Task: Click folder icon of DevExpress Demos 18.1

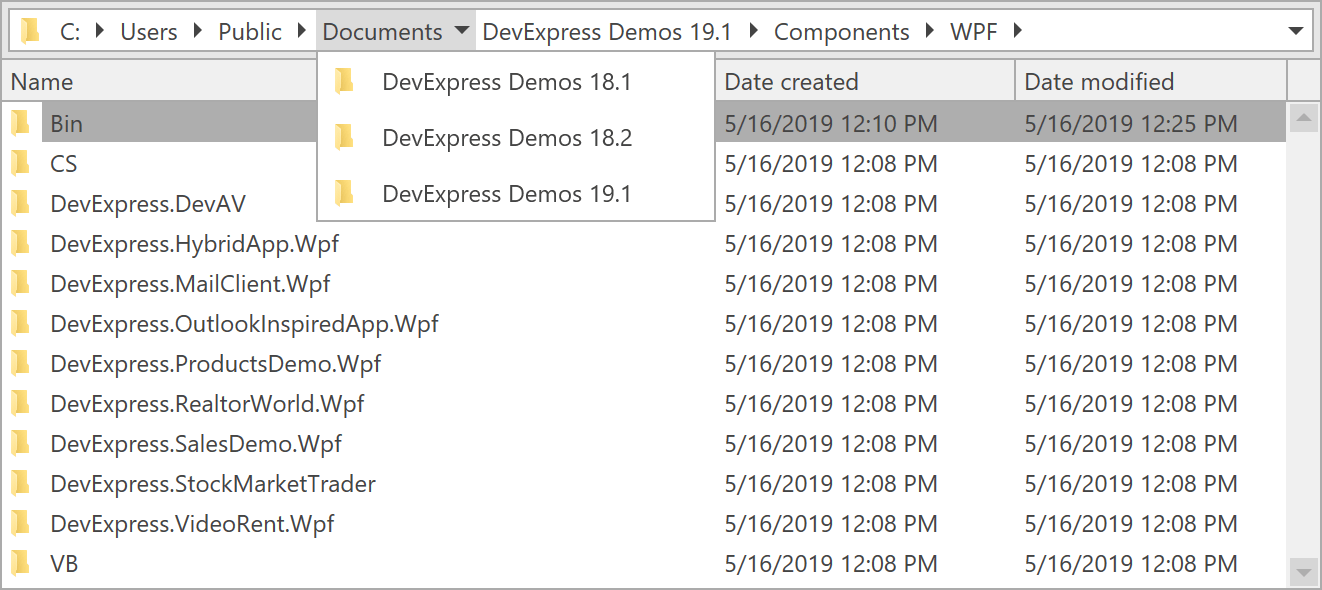Action: [x=345, y=82]
